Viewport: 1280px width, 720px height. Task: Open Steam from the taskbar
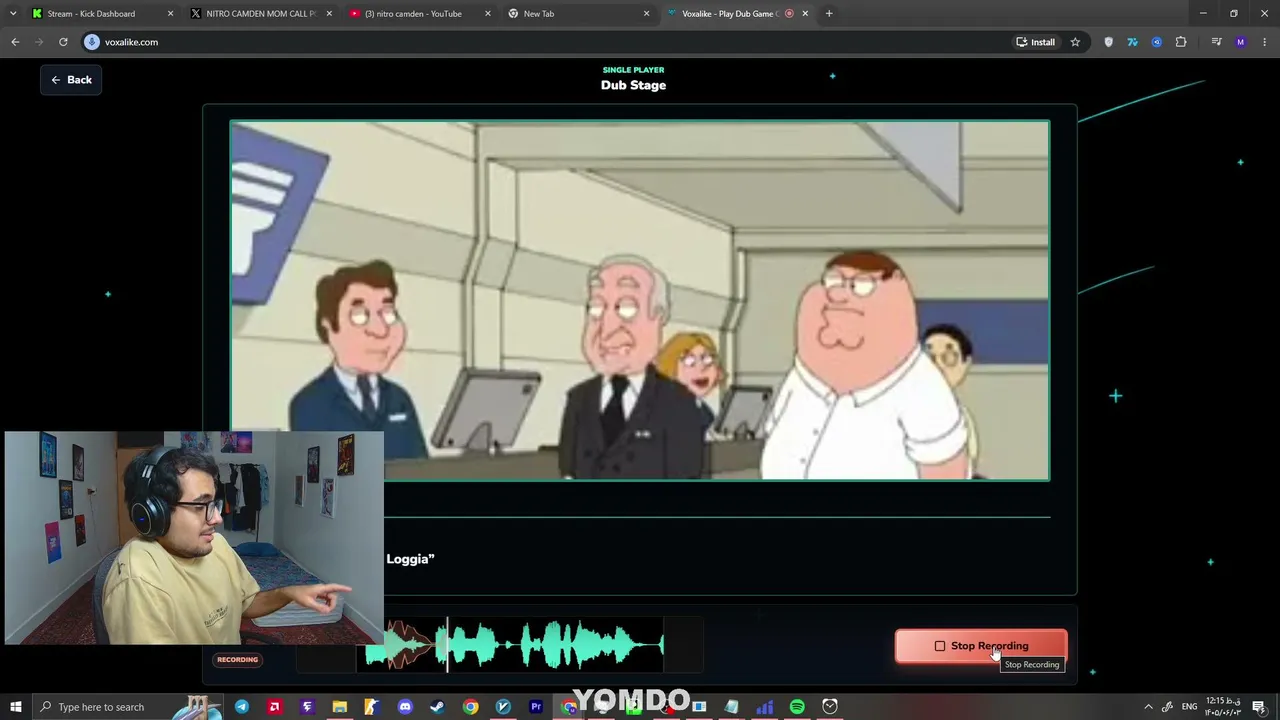(x=437, y=707)
